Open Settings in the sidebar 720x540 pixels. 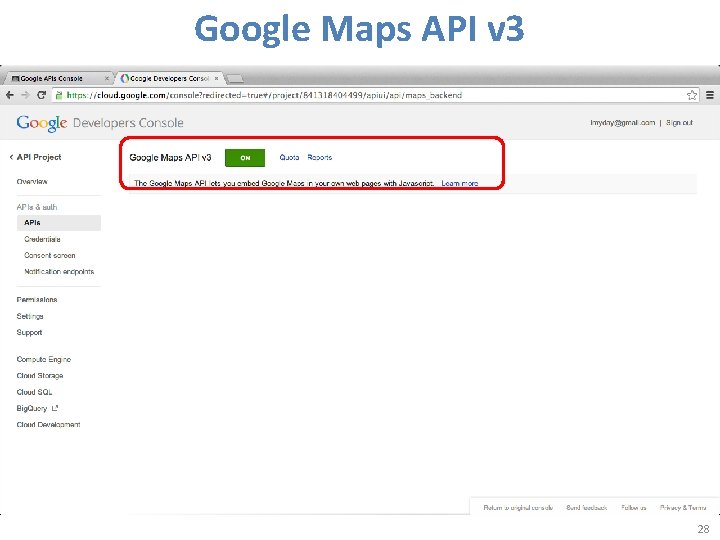30,316
